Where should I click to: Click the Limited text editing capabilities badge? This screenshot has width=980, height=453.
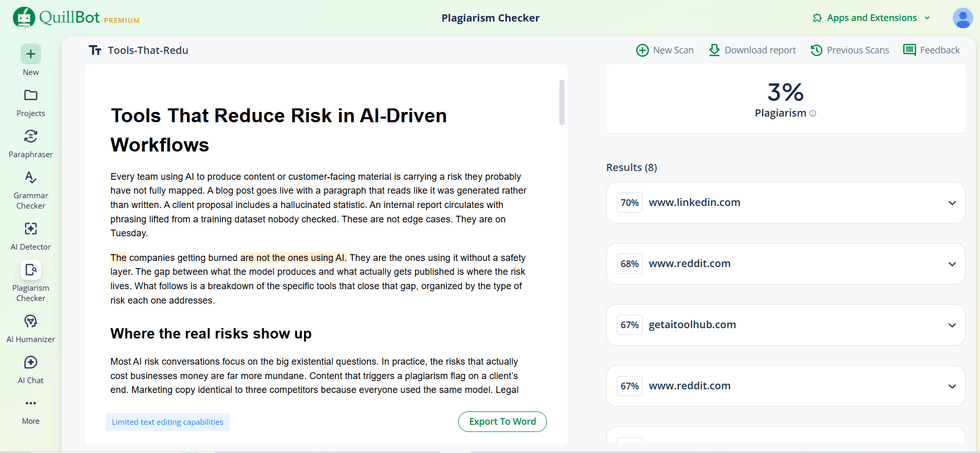click(x=168, y=422)
